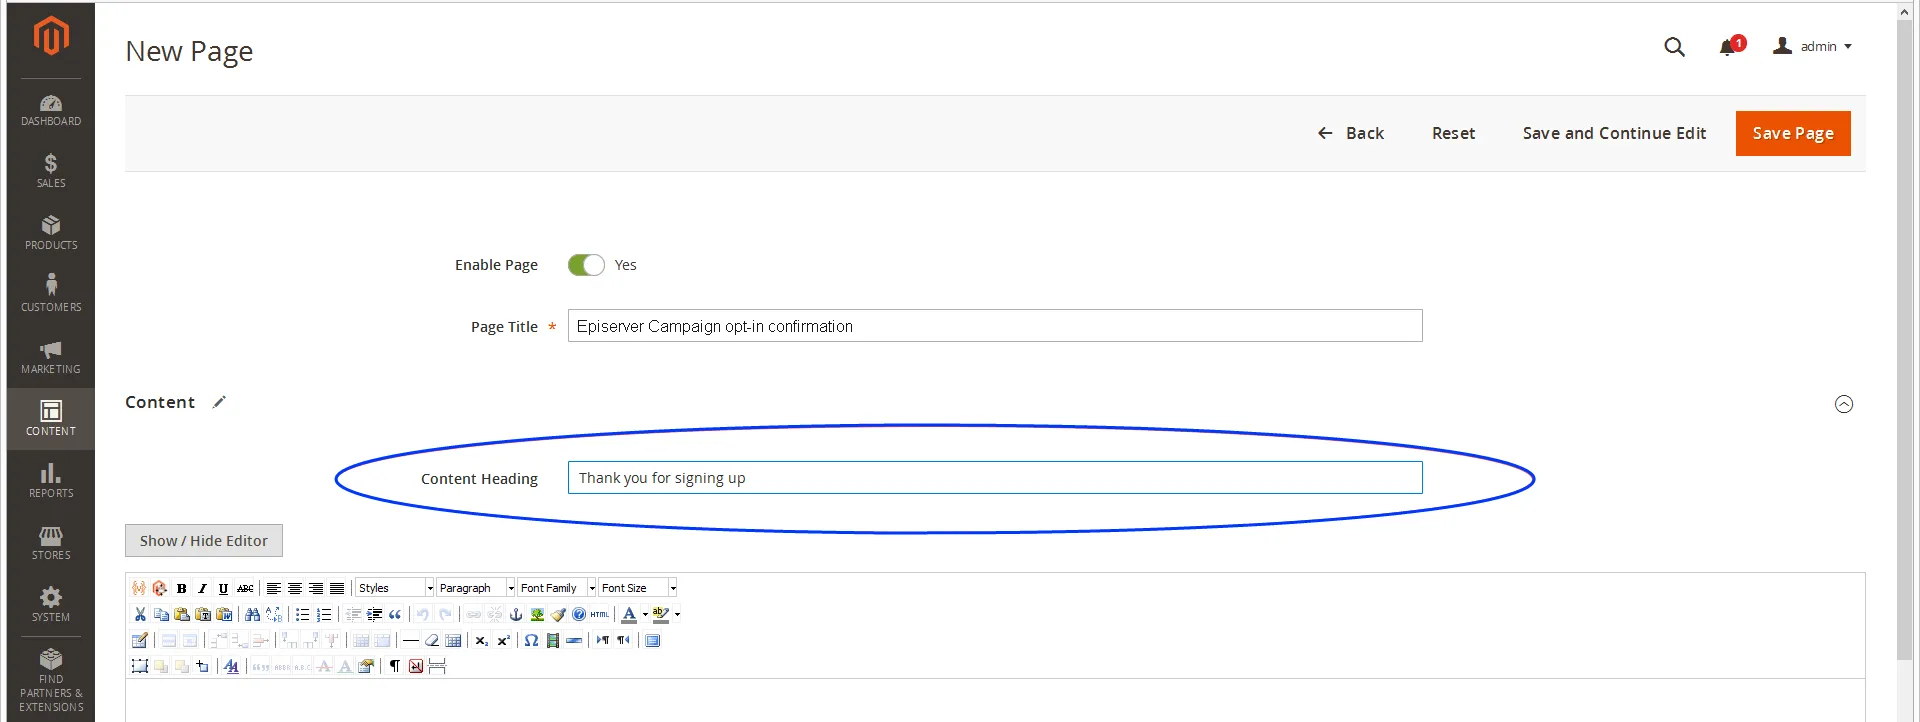Apply blockquote using the quote icon
This screenshot has width=1920, height=722.
pos(395,614)
